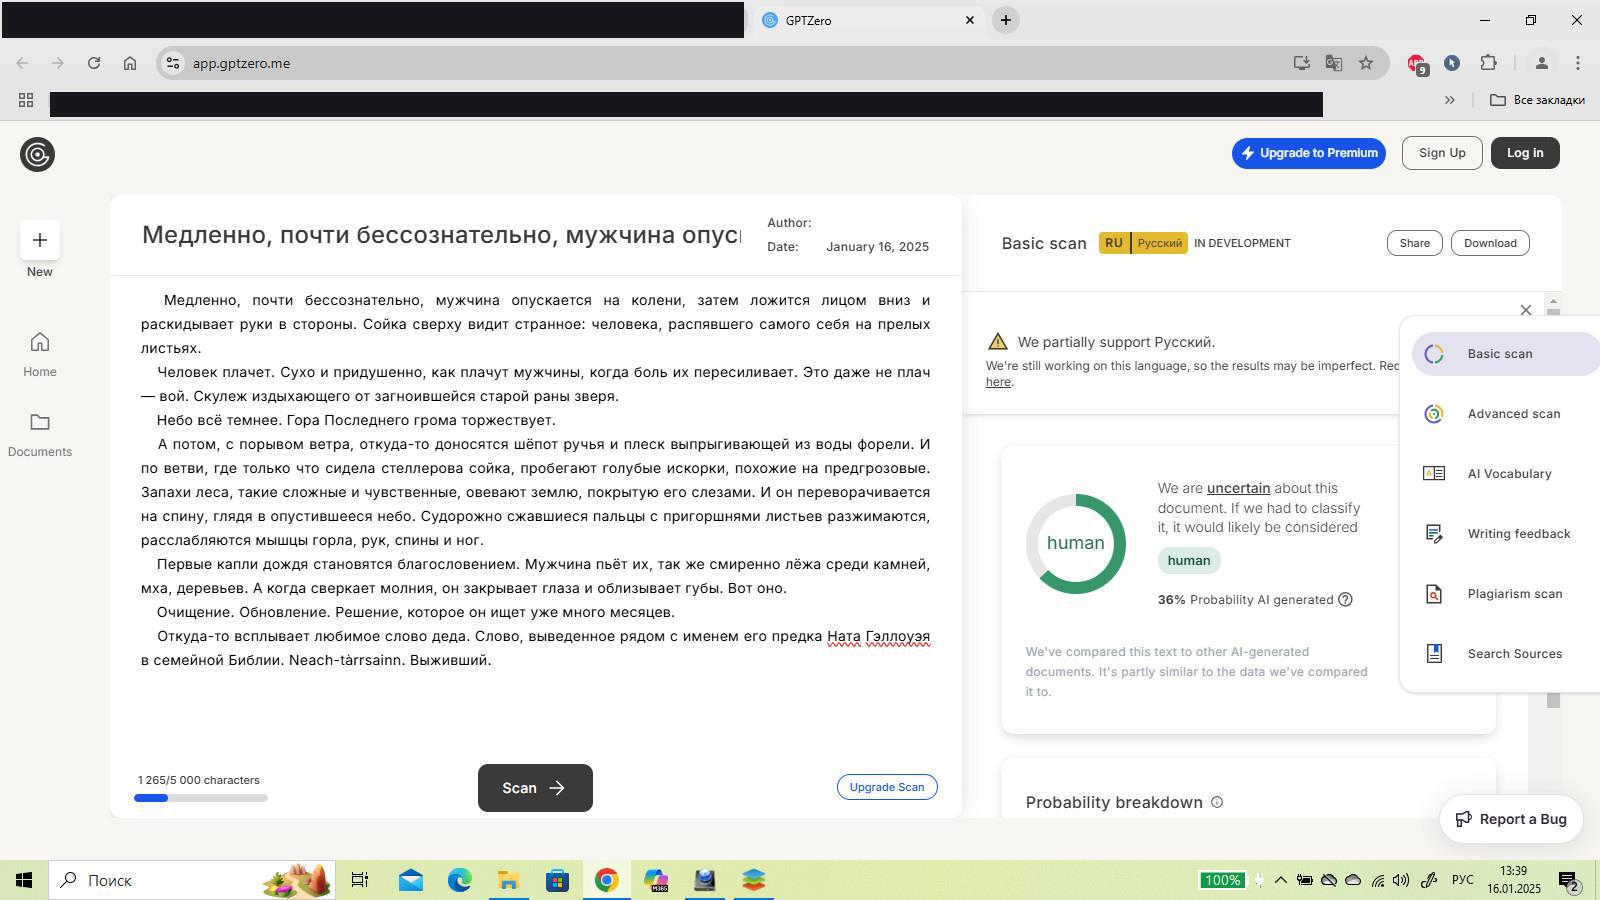
Task: Click Upgrade to Premium button
Action: pos(1308,153)
